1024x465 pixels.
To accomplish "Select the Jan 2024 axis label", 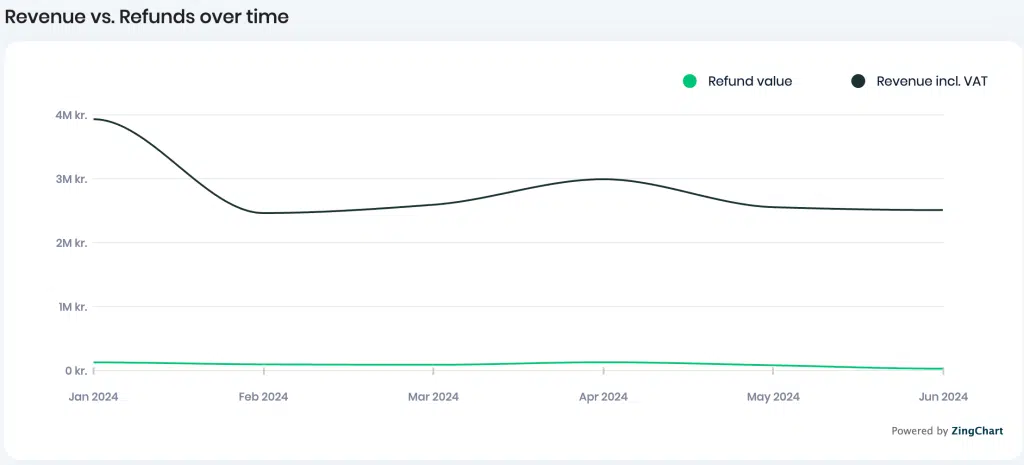I will coord(93,396).
